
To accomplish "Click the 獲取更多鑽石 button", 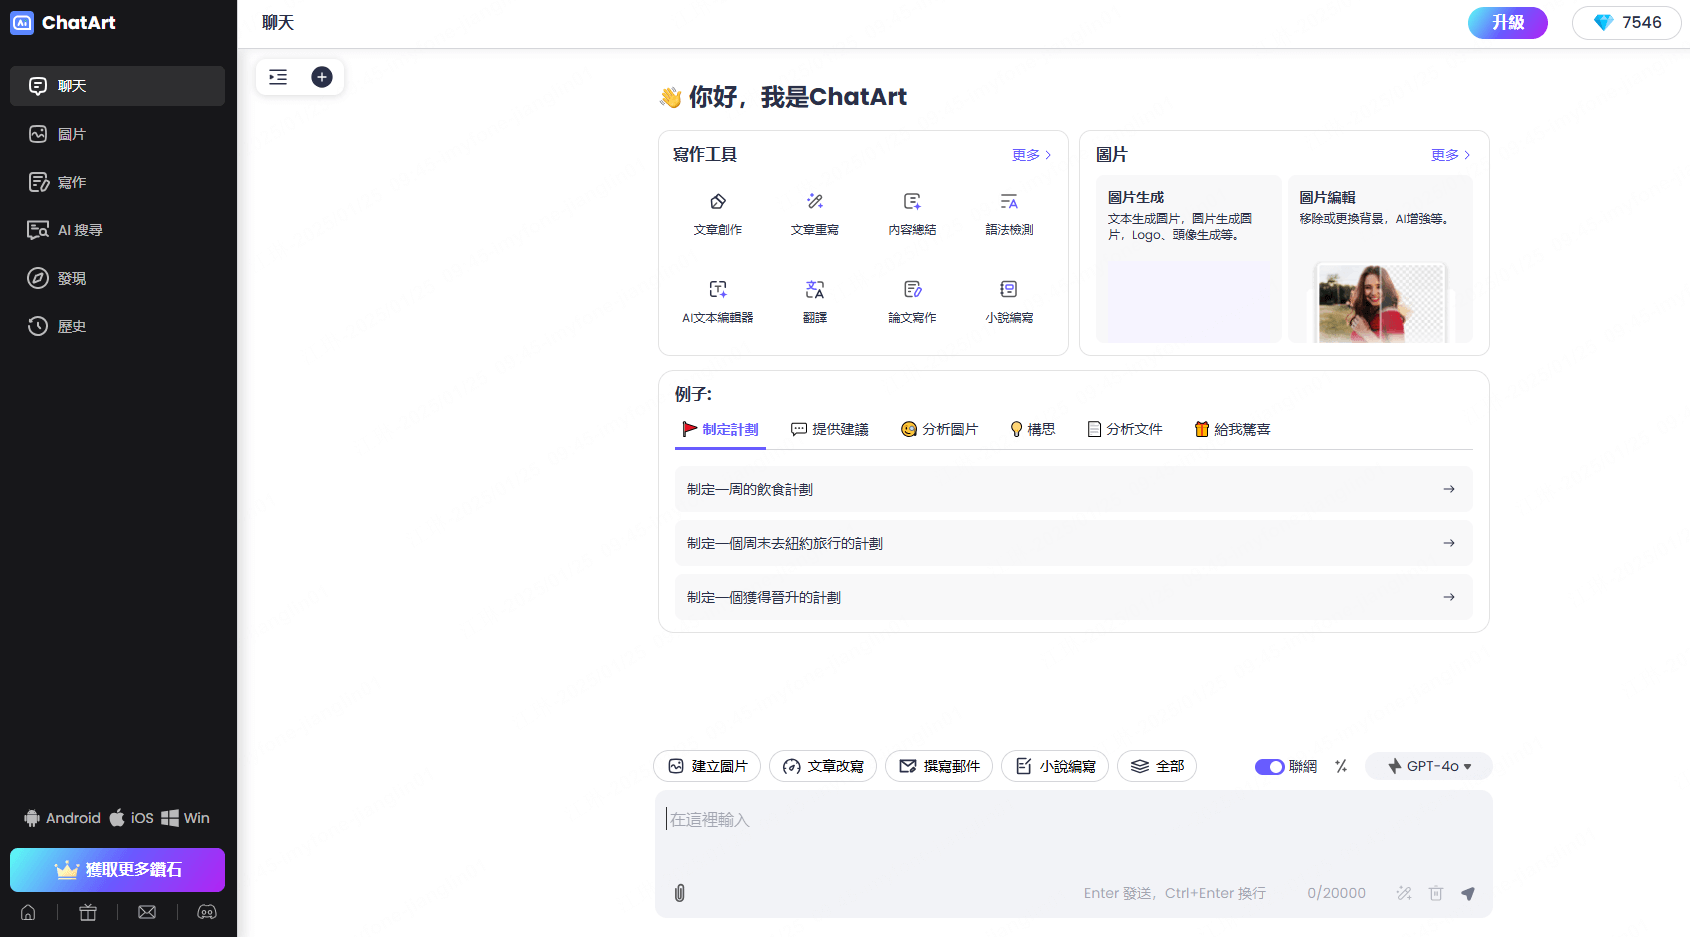I will 117,870.
